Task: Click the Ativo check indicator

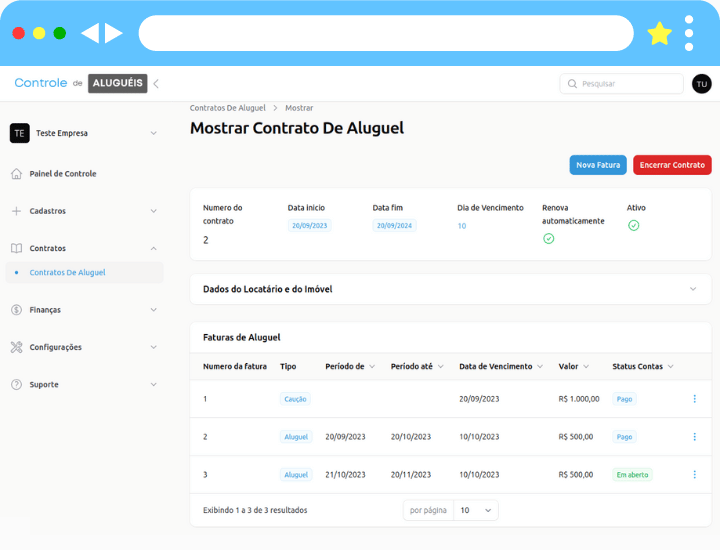Action: (633, 226)
